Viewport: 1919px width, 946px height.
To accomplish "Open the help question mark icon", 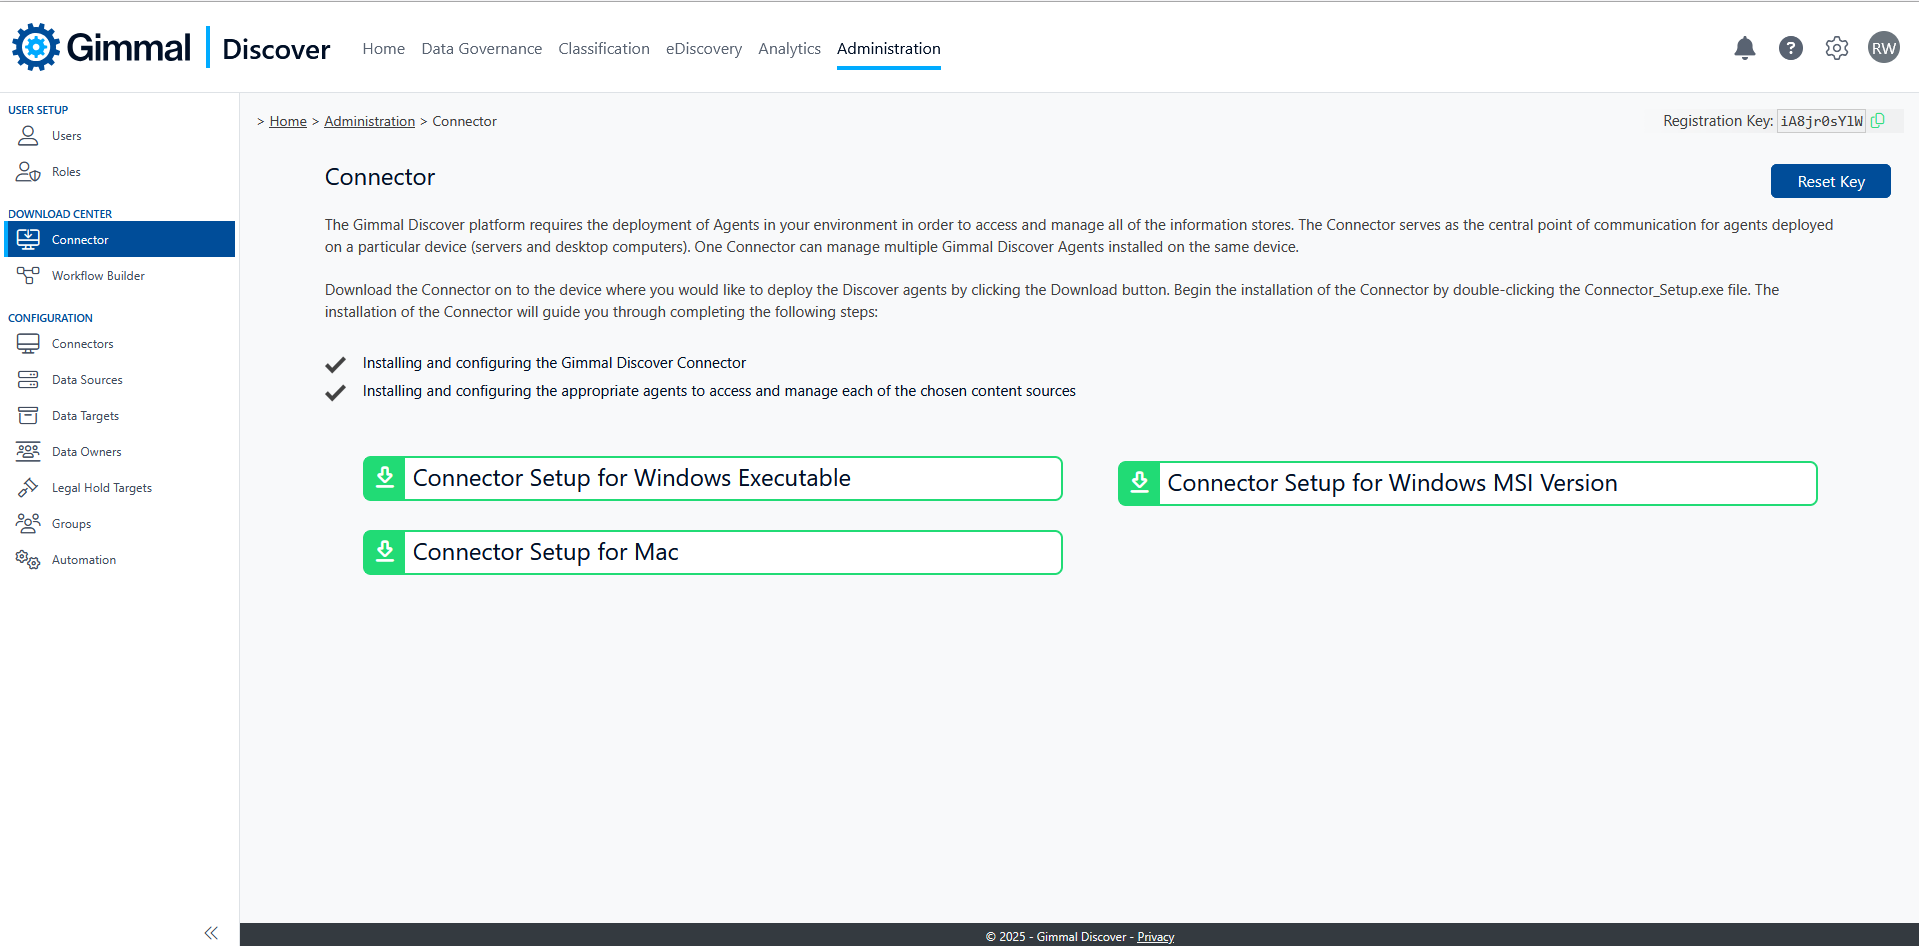I will click(x=1790, y=48).
